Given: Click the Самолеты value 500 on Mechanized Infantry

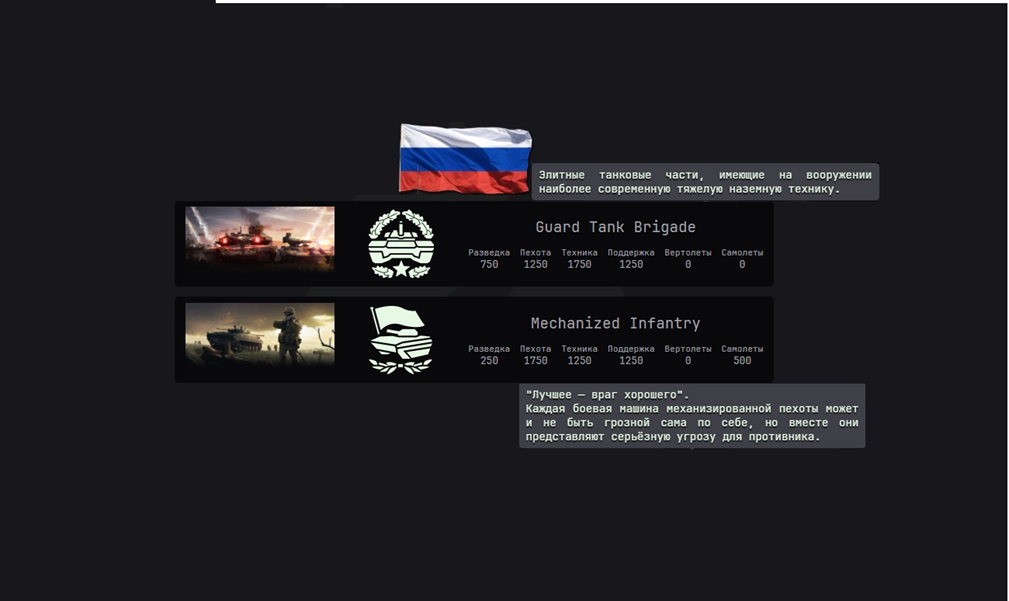Looking at the screenshot, I should tap(741, 360).
